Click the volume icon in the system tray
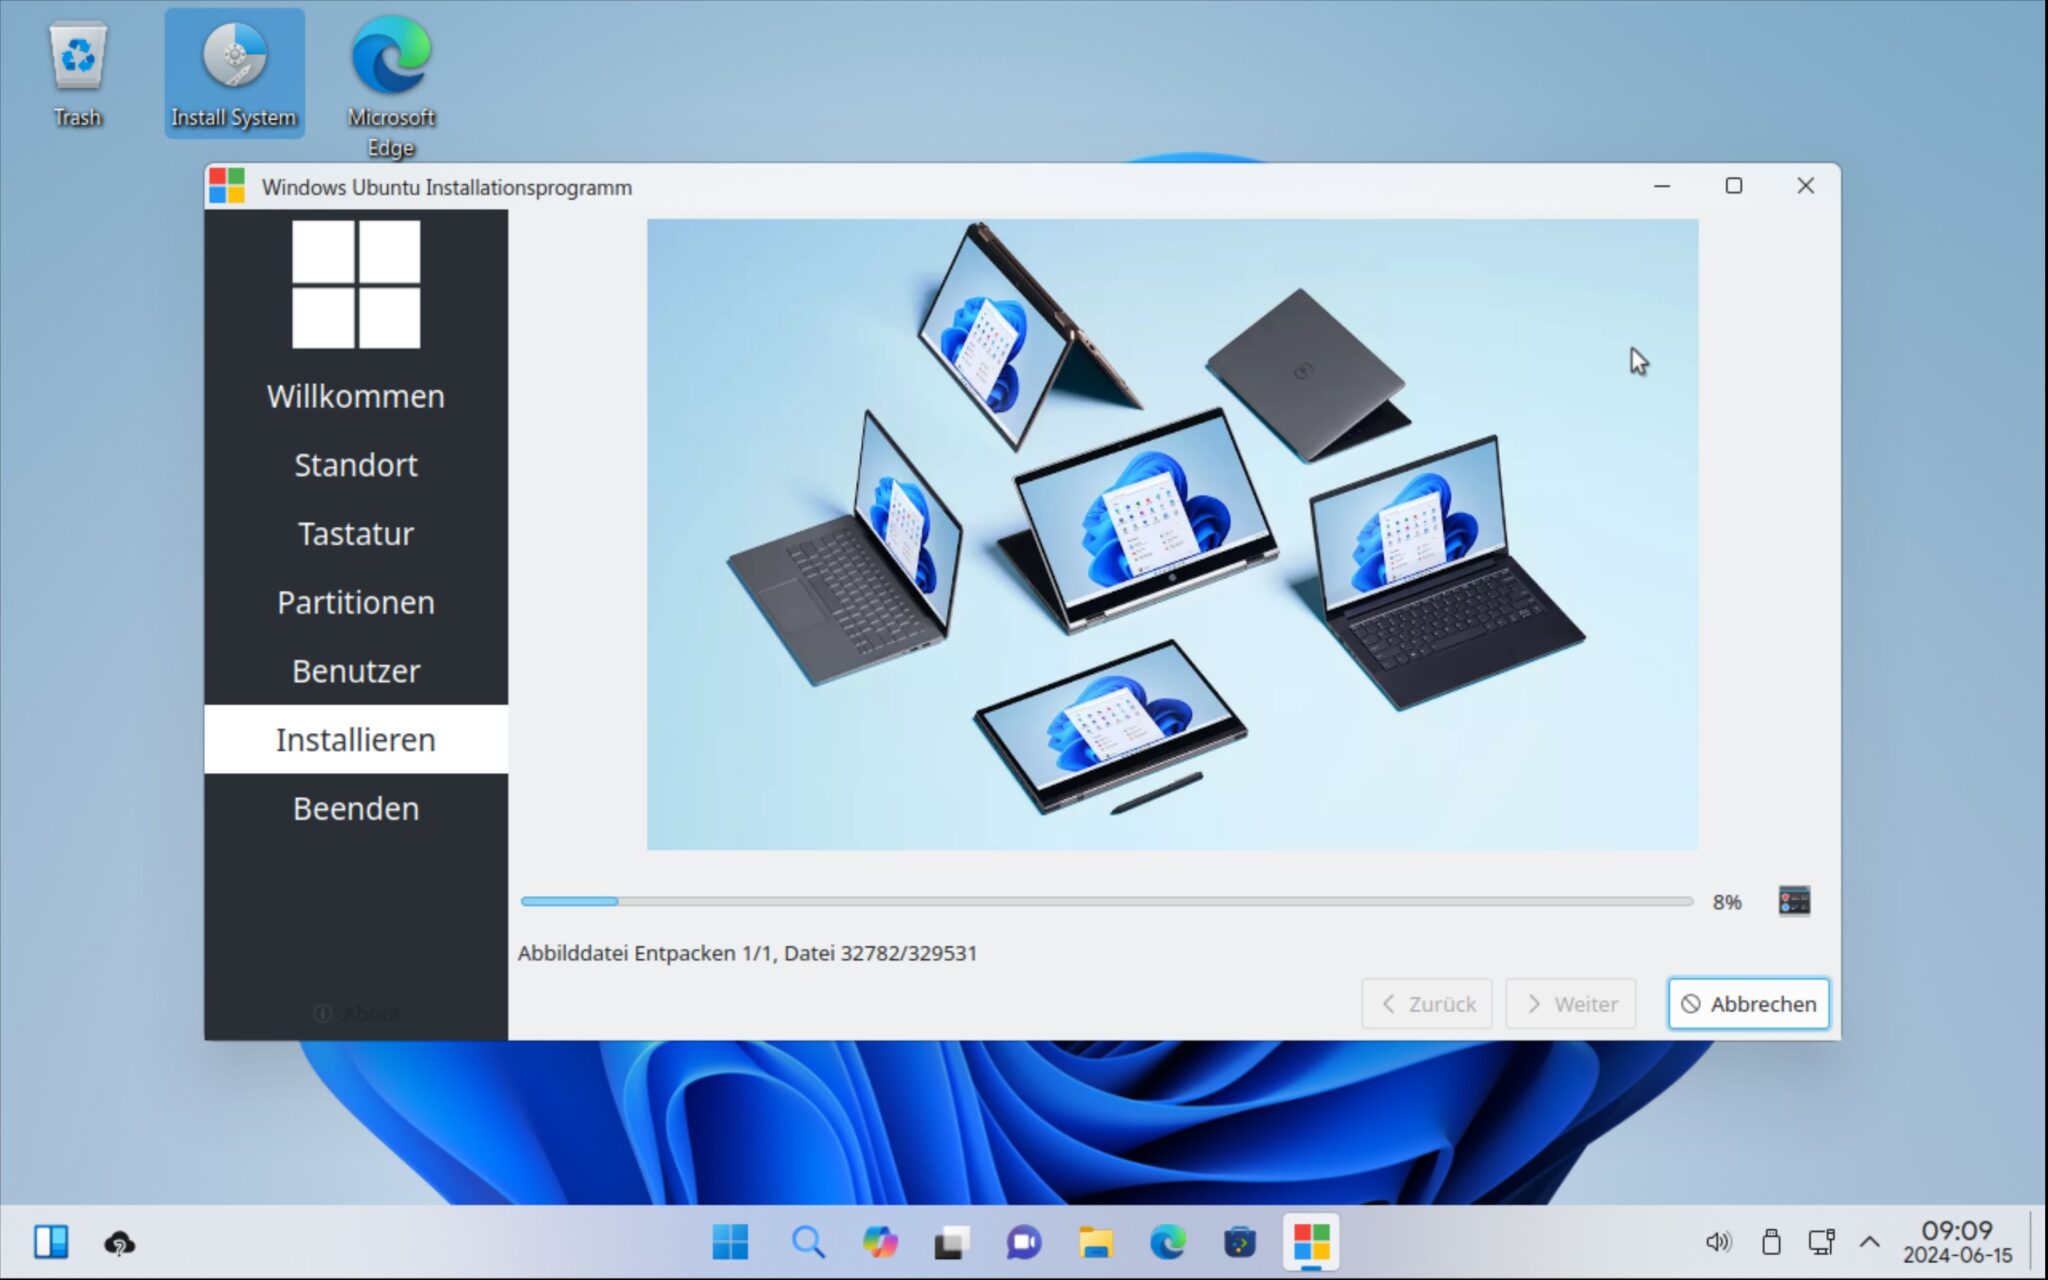Viewport: 2048px width, 1280px height. (x=1721, y=1243)
